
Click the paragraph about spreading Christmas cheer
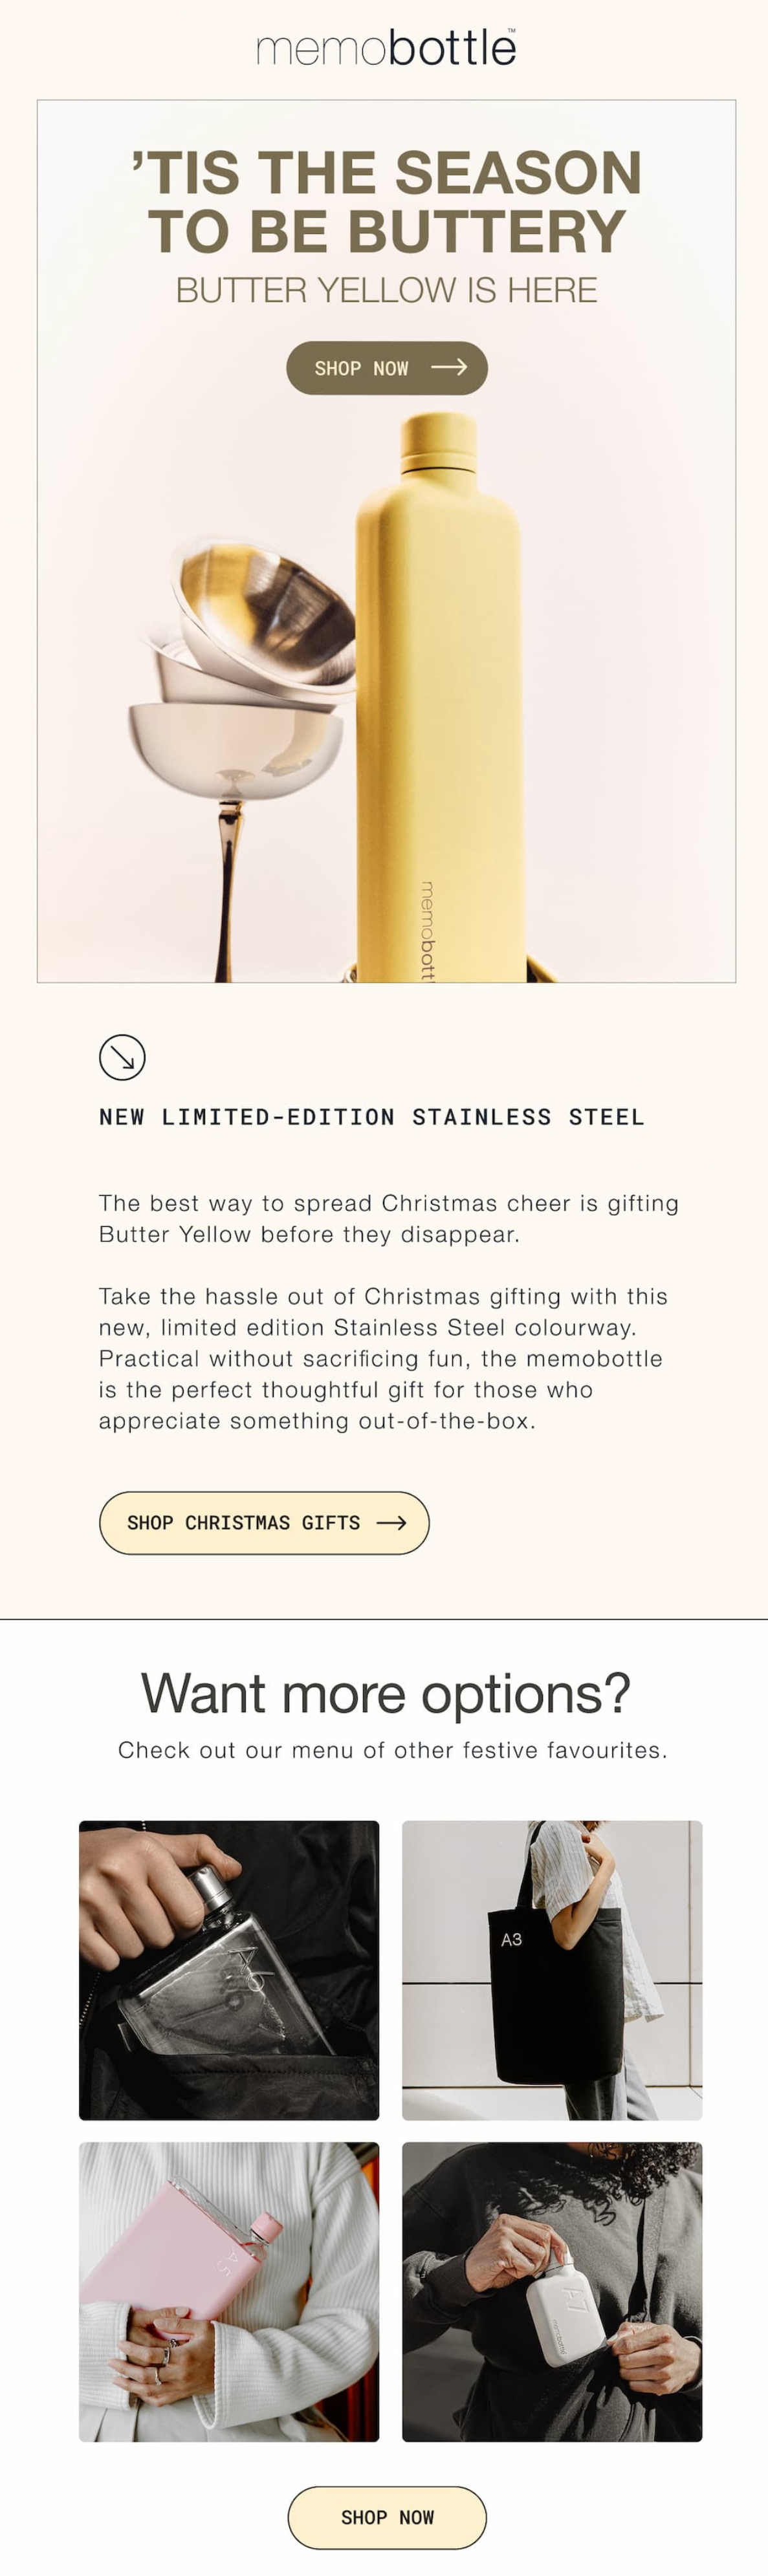pyautogui.click(x=388, y=1218)
